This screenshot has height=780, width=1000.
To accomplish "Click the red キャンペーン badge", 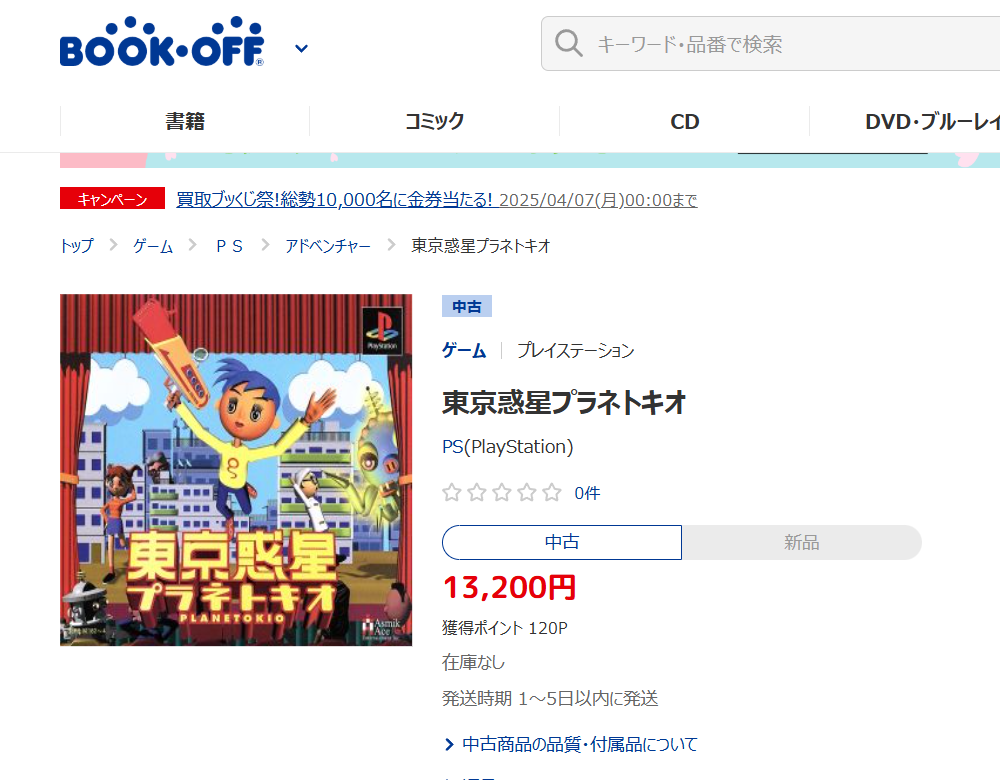I will coord(112,198).
